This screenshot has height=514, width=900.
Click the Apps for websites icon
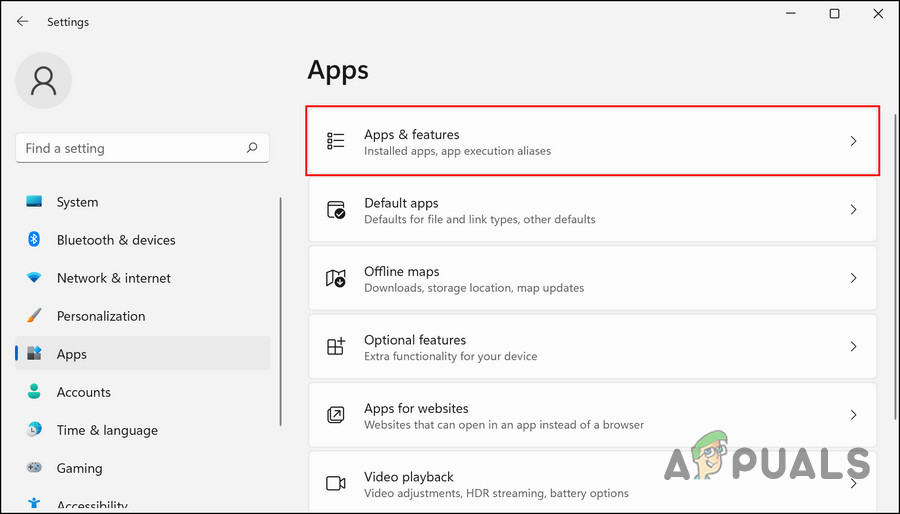336,415
